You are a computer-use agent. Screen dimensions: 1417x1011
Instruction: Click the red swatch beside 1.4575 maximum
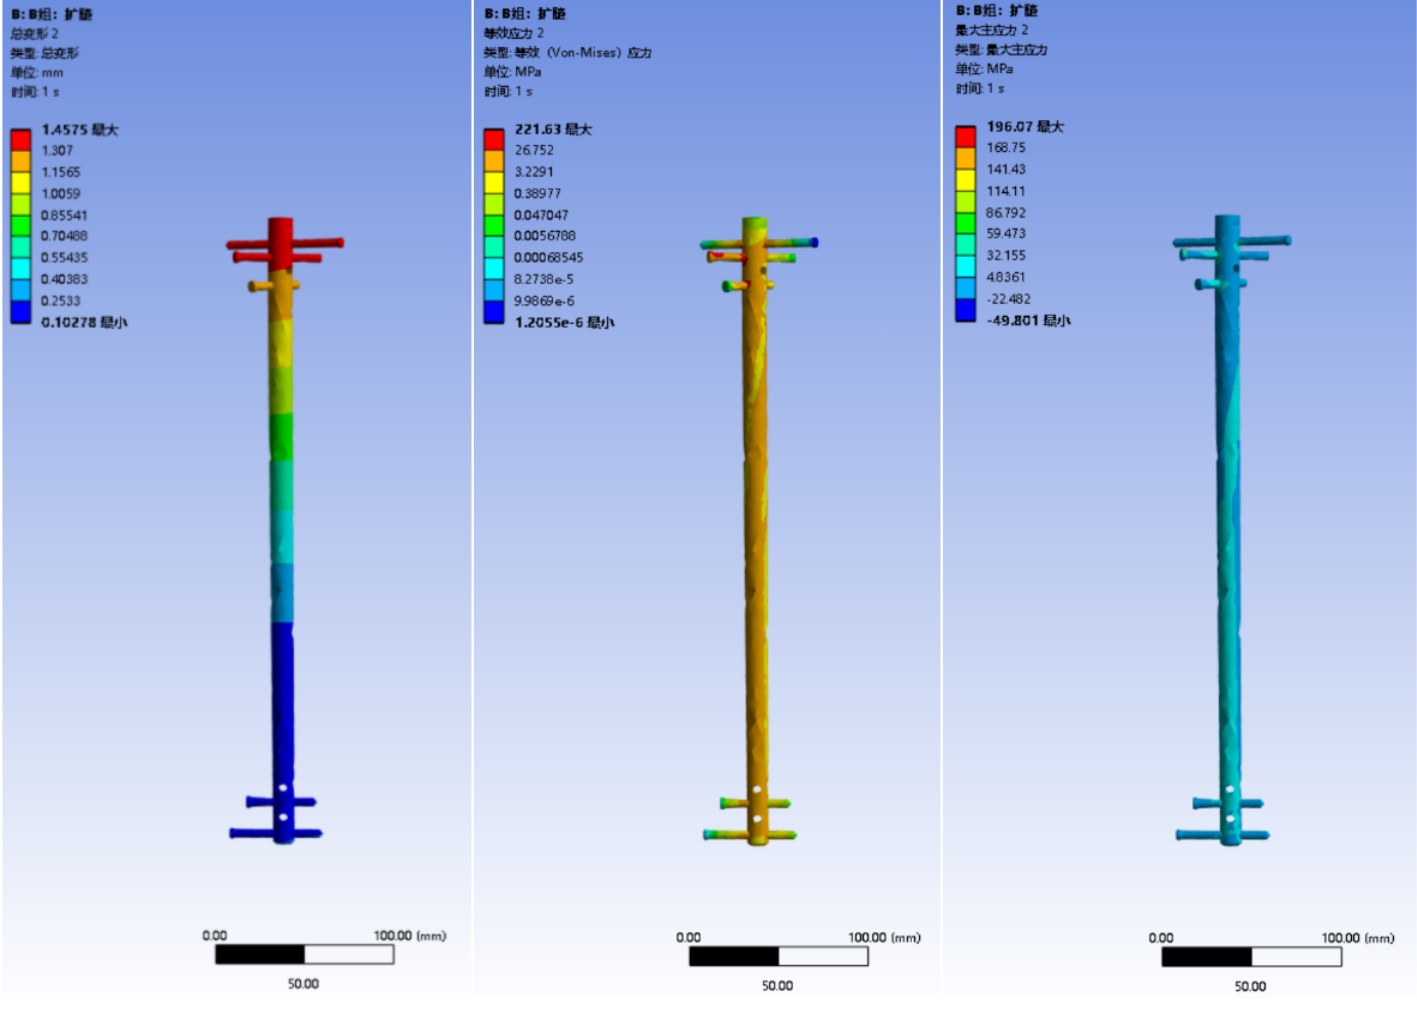click(x=20, y=139)
